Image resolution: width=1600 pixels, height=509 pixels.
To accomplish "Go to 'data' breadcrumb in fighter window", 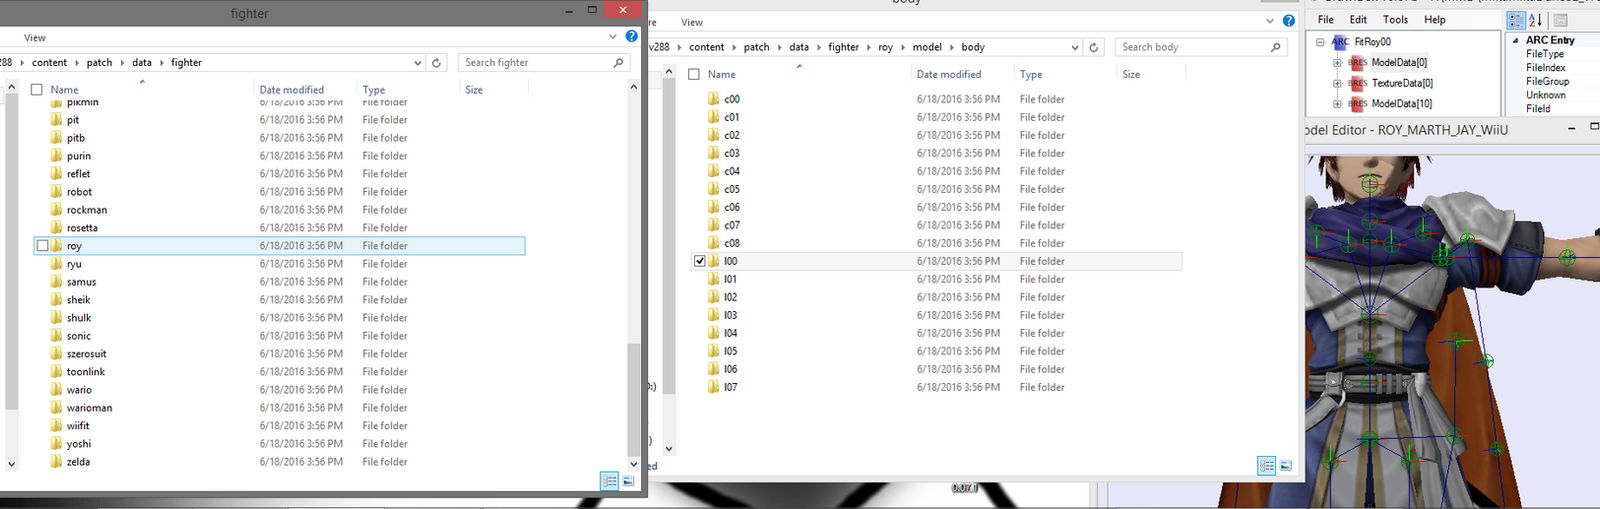I will click(142, 62).
